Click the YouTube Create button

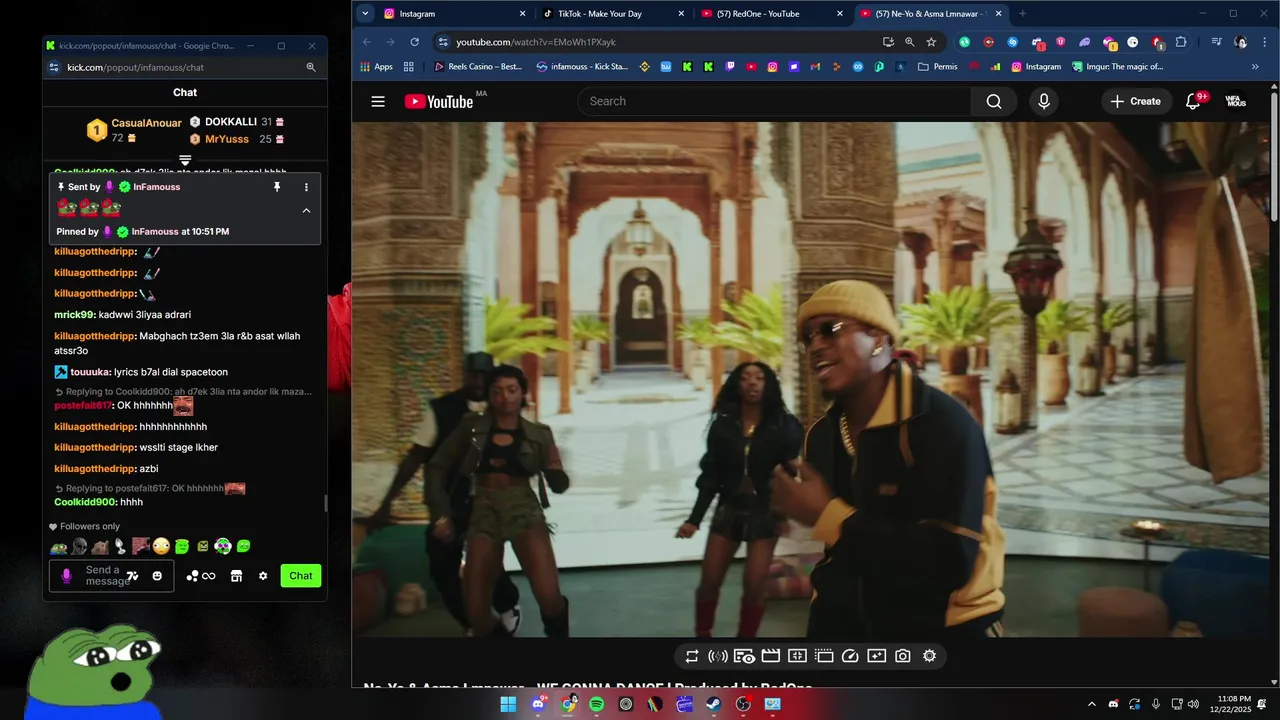tap(1136, 101)
